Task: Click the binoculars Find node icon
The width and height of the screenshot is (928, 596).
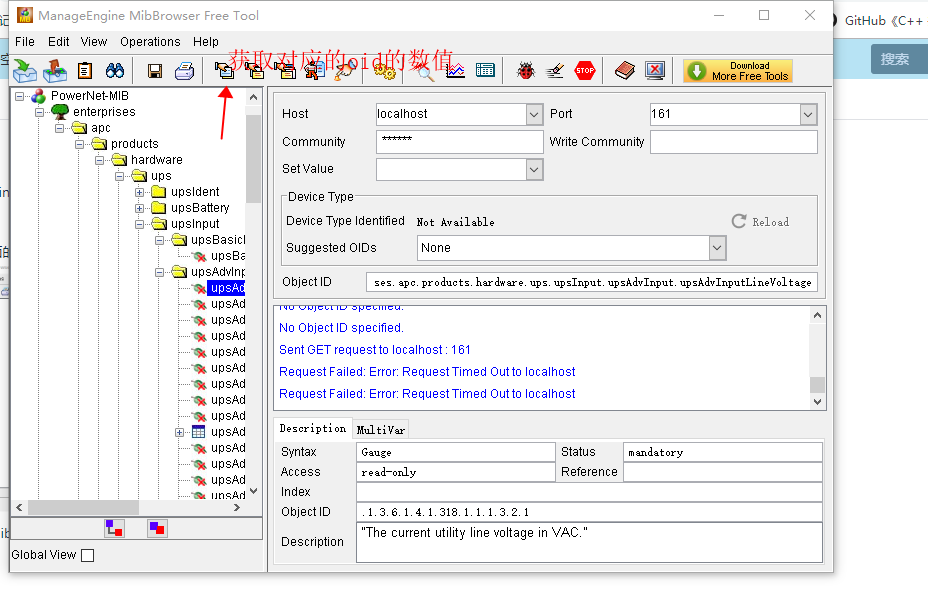Action: point(115,71)
